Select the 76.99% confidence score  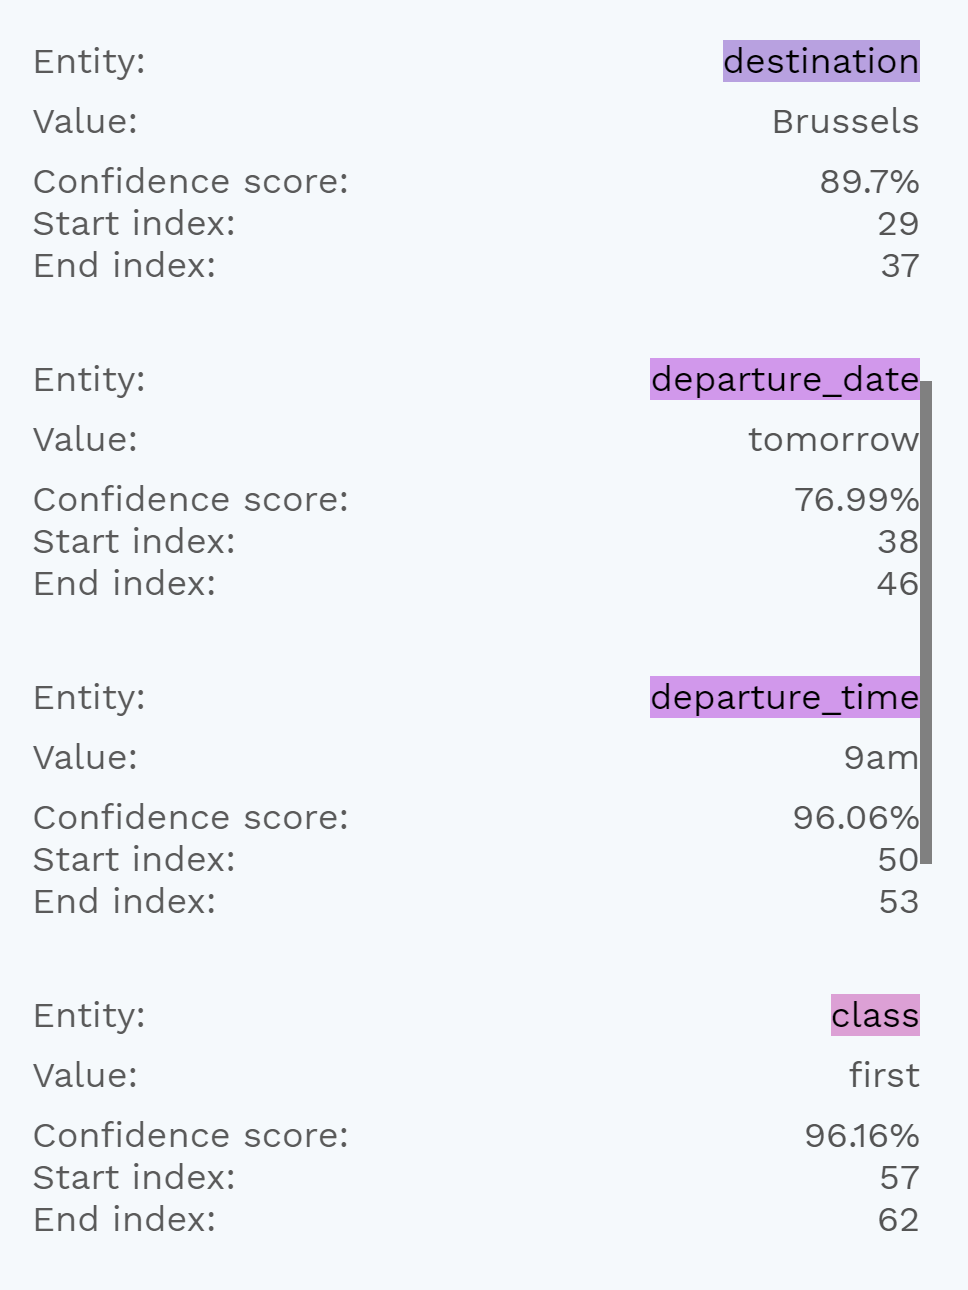coord(856,500)
